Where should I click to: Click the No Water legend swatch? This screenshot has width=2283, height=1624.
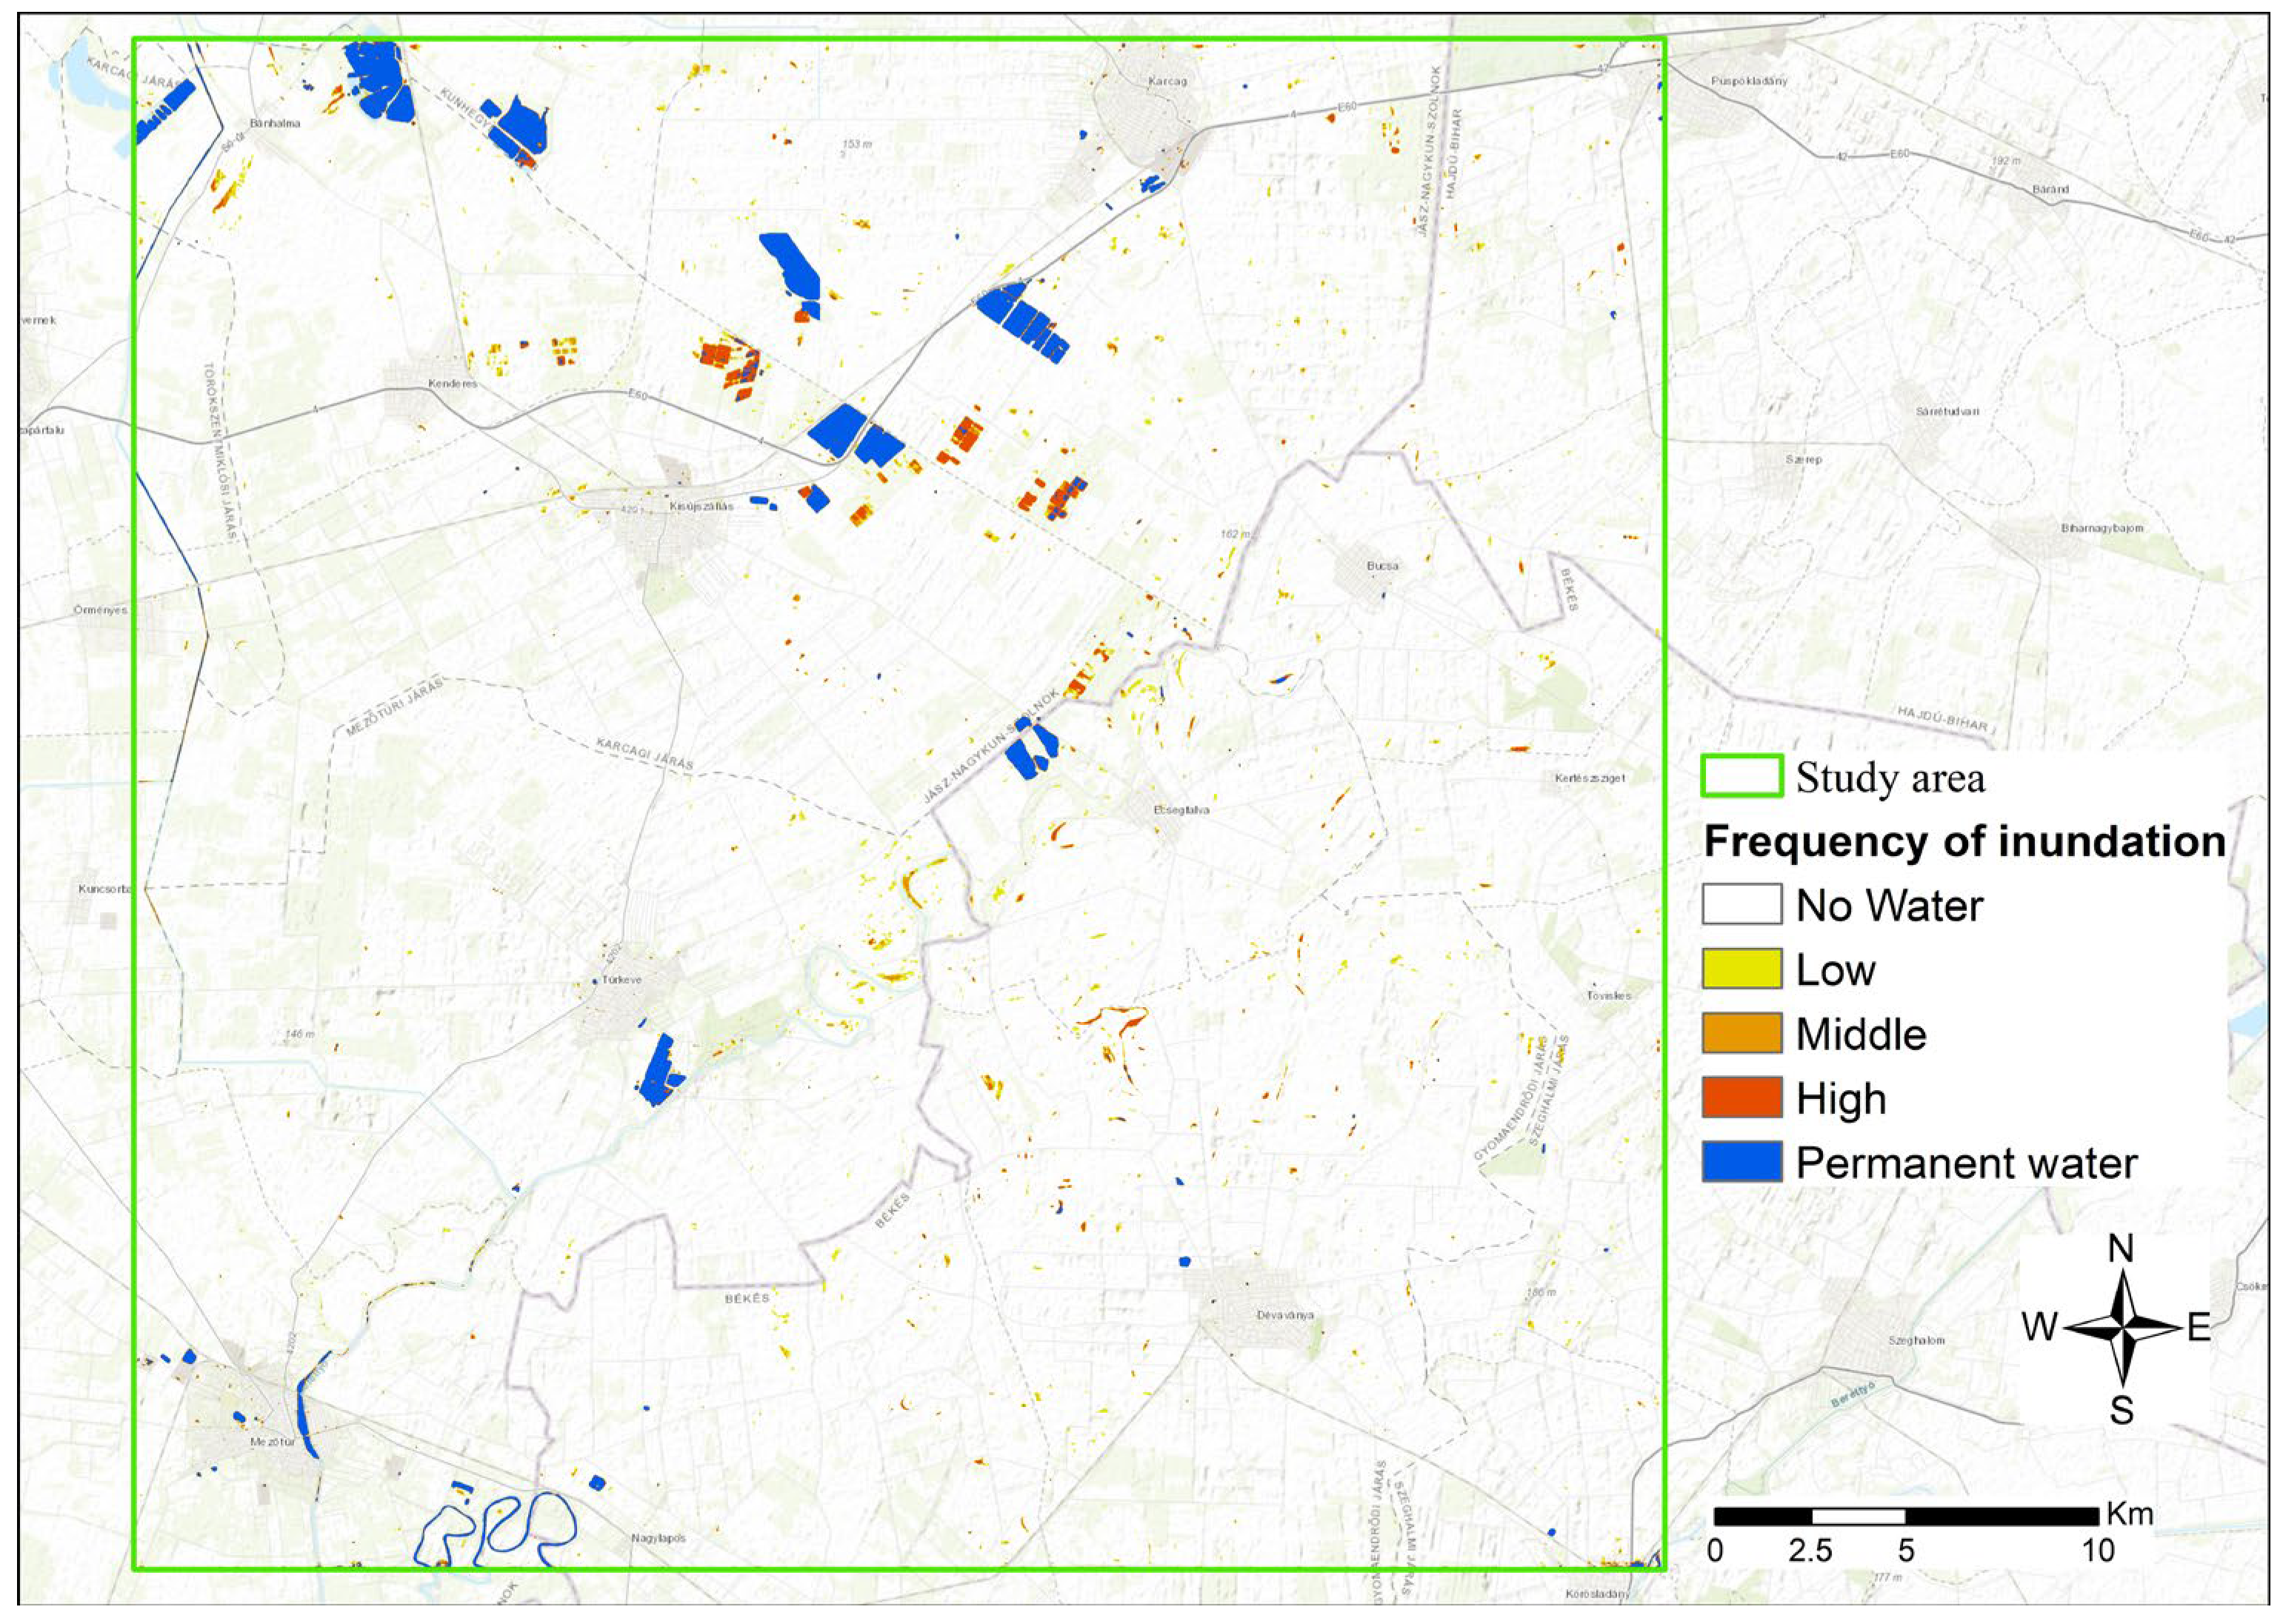1741,904
